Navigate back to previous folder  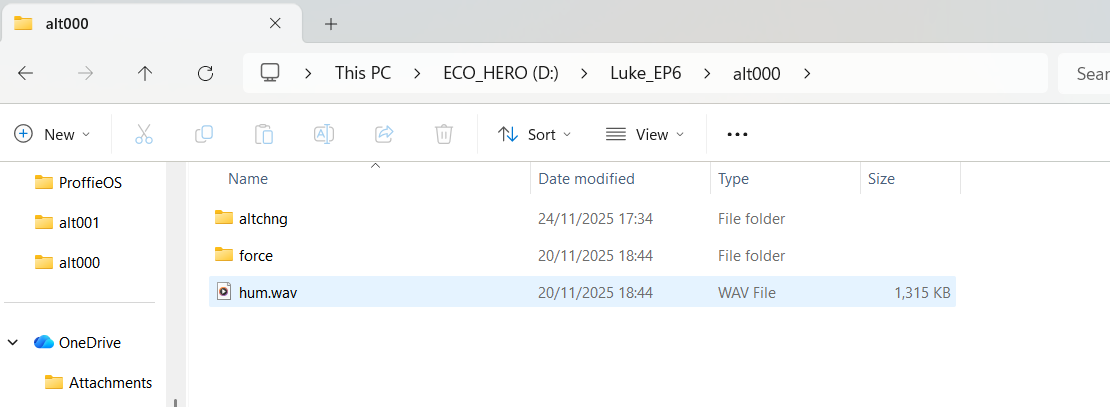(26, 73)
